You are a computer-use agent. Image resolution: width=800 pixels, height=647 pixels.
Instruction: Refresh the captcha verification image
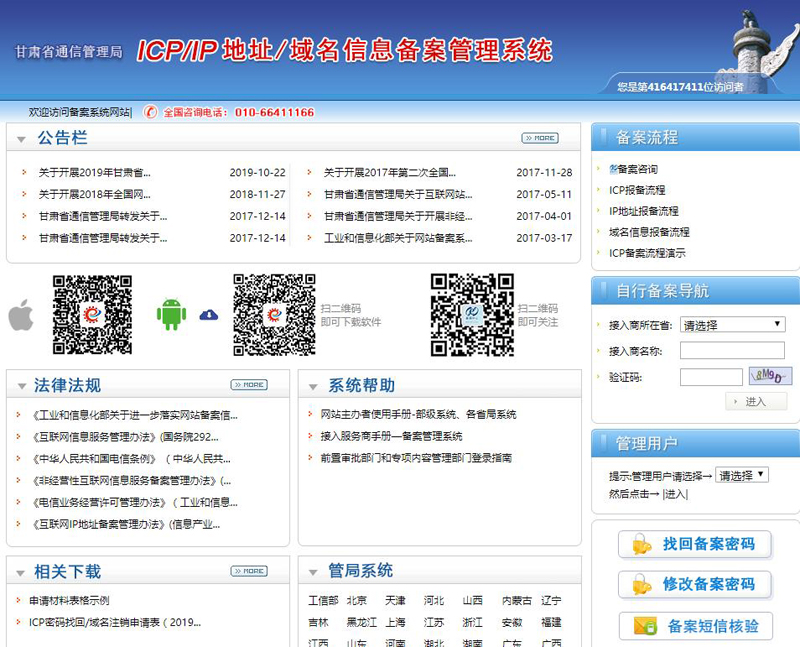(x=770, y=376)
